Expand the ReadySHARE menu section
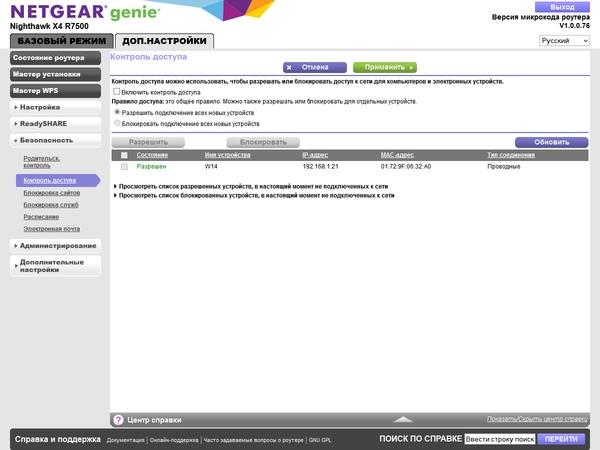The height and width of the screenshot is (450, 600). click(x=55, y=124)
